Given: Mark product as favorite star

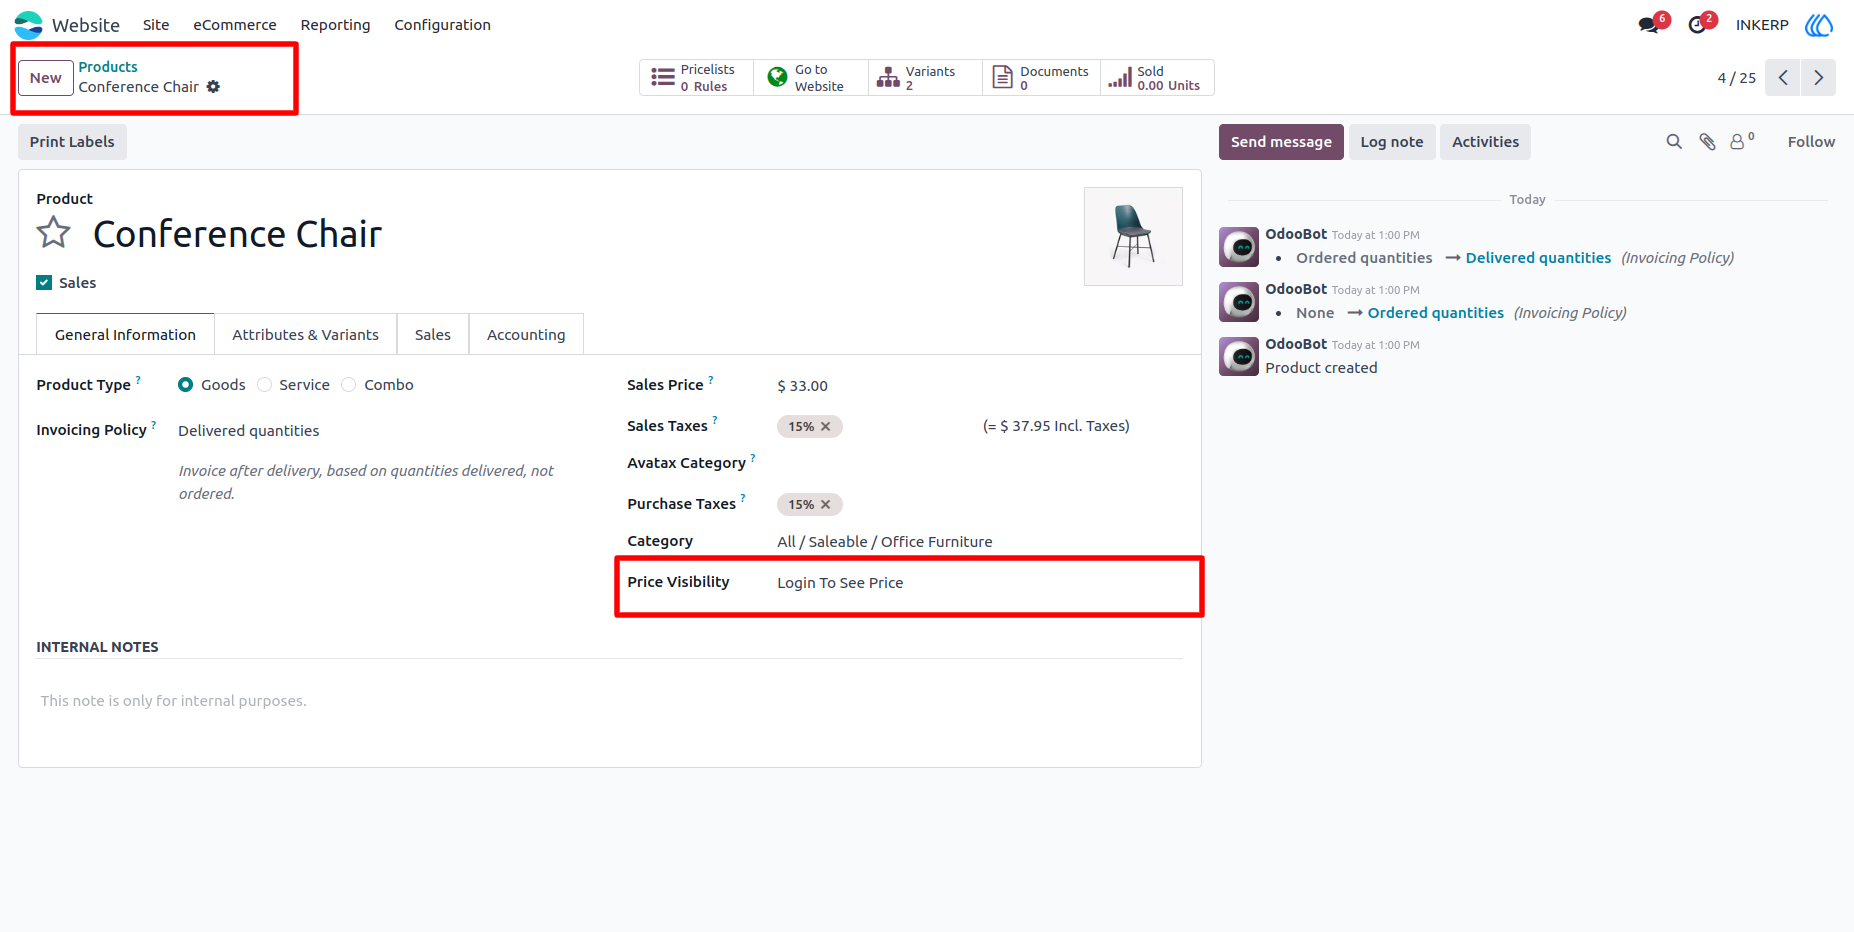Looking at the screenshot, I should click(54, 233).
